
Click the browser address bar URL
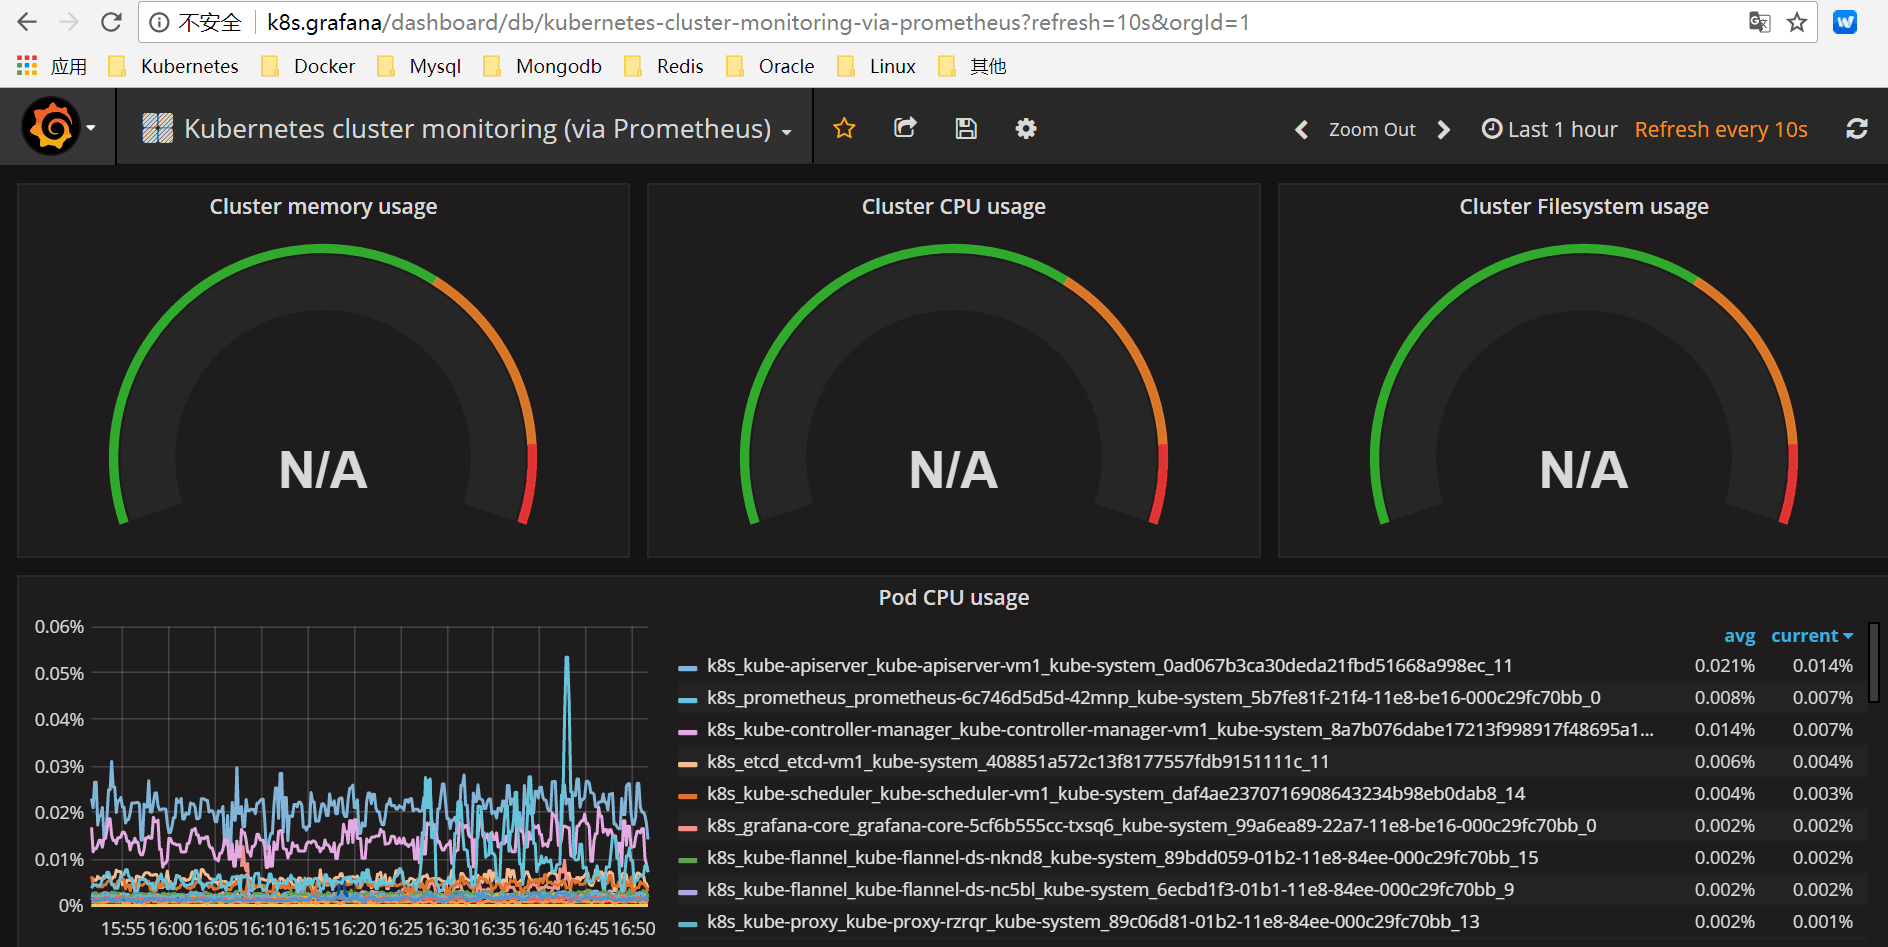point(758,22)
